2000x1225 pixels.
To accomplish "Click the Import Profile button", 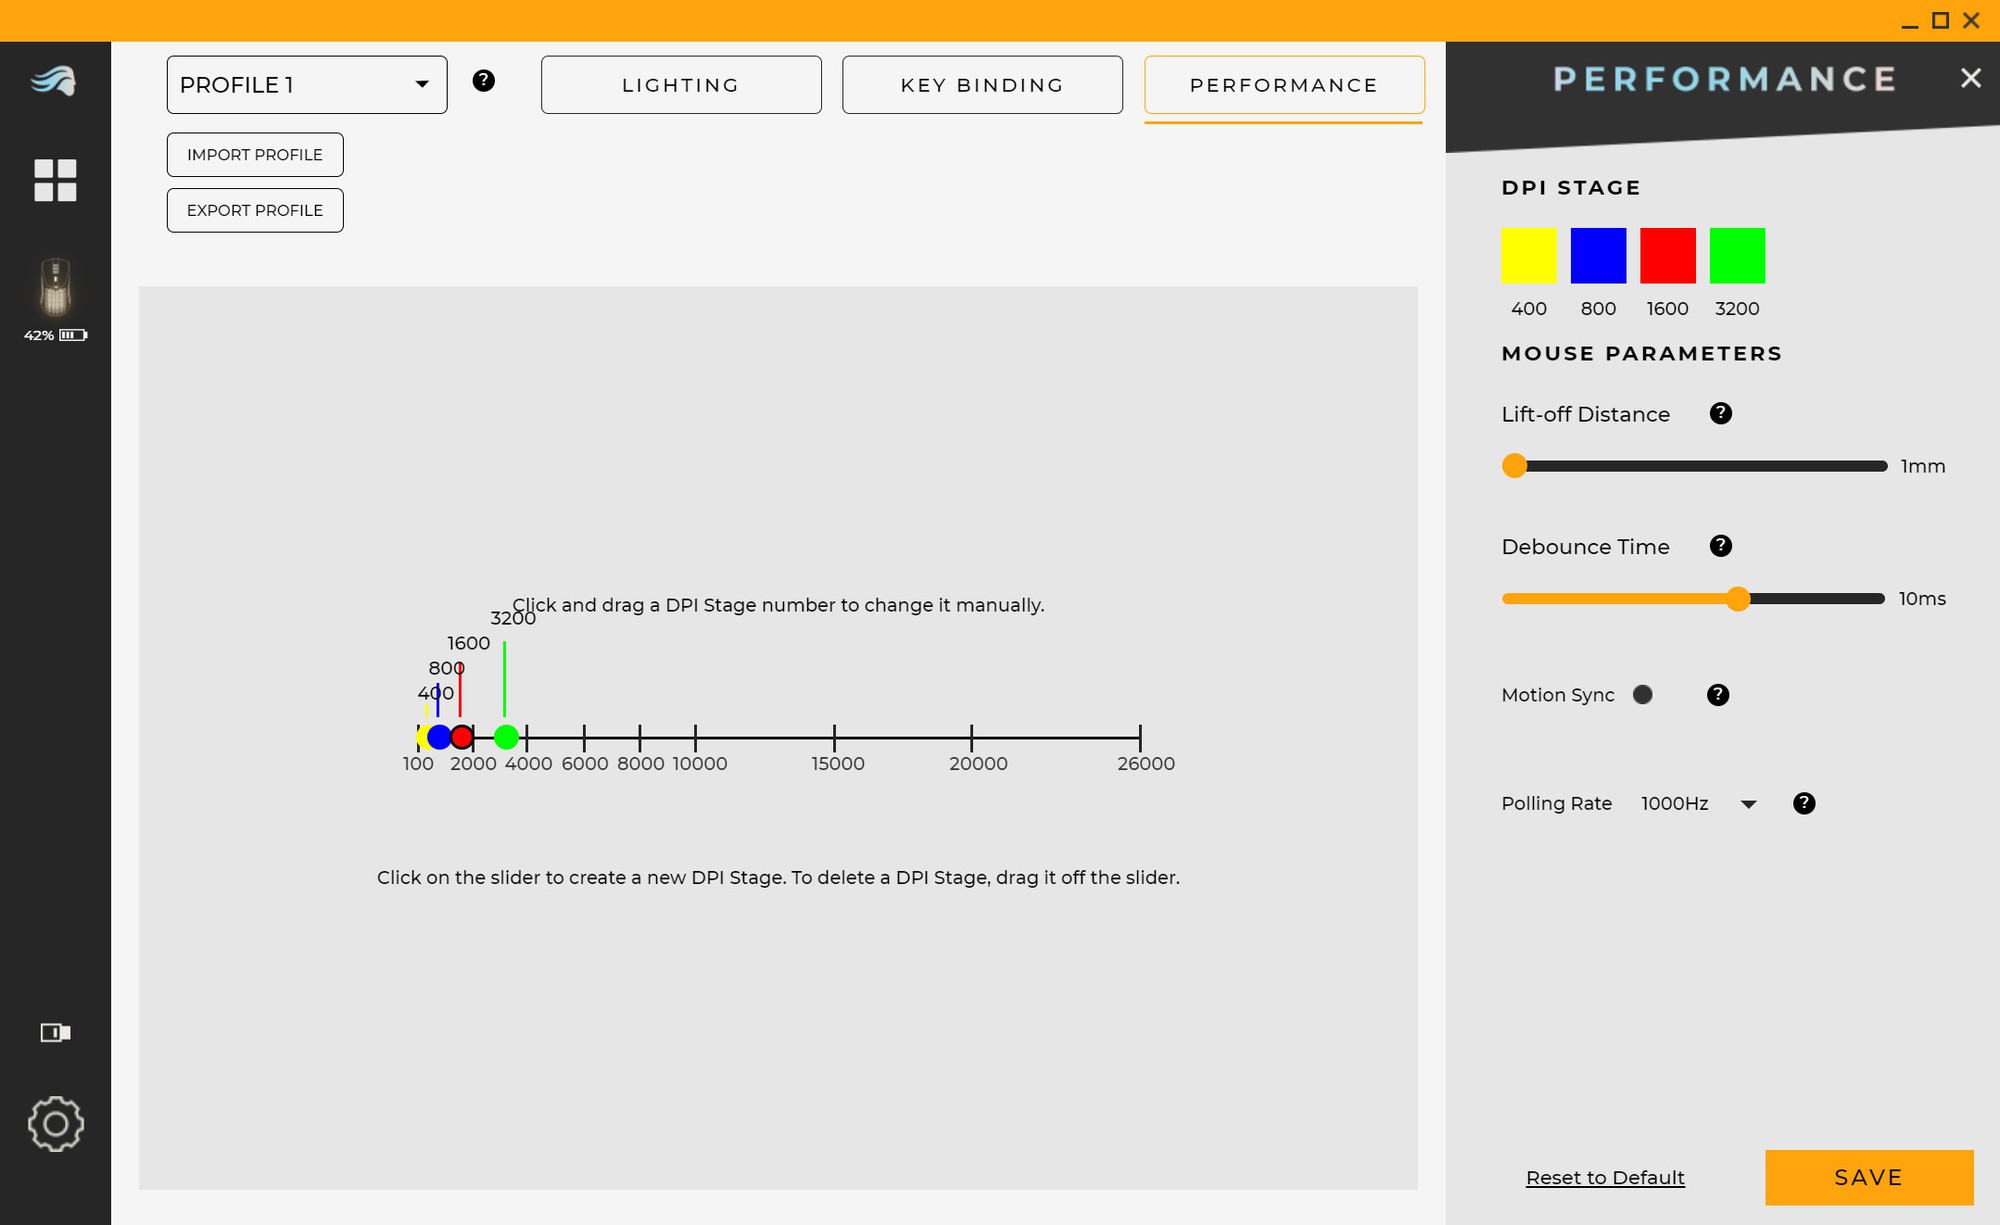I will [254, 155].
